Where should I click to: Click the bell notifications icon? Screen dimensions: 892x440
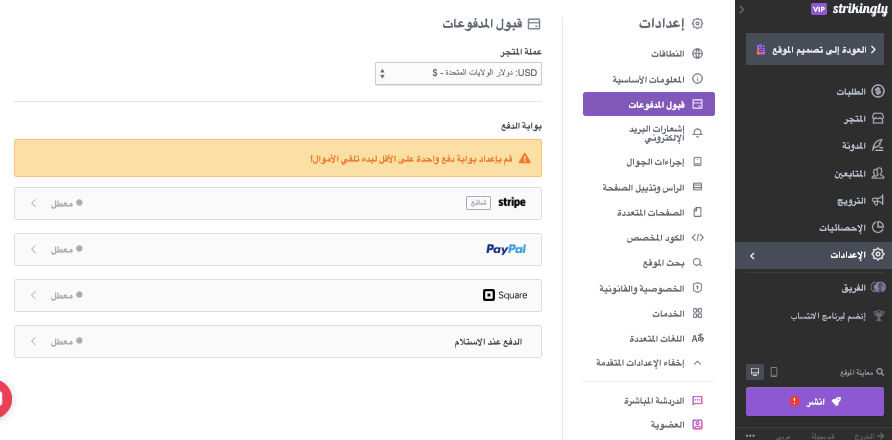[x=697, y=133]
